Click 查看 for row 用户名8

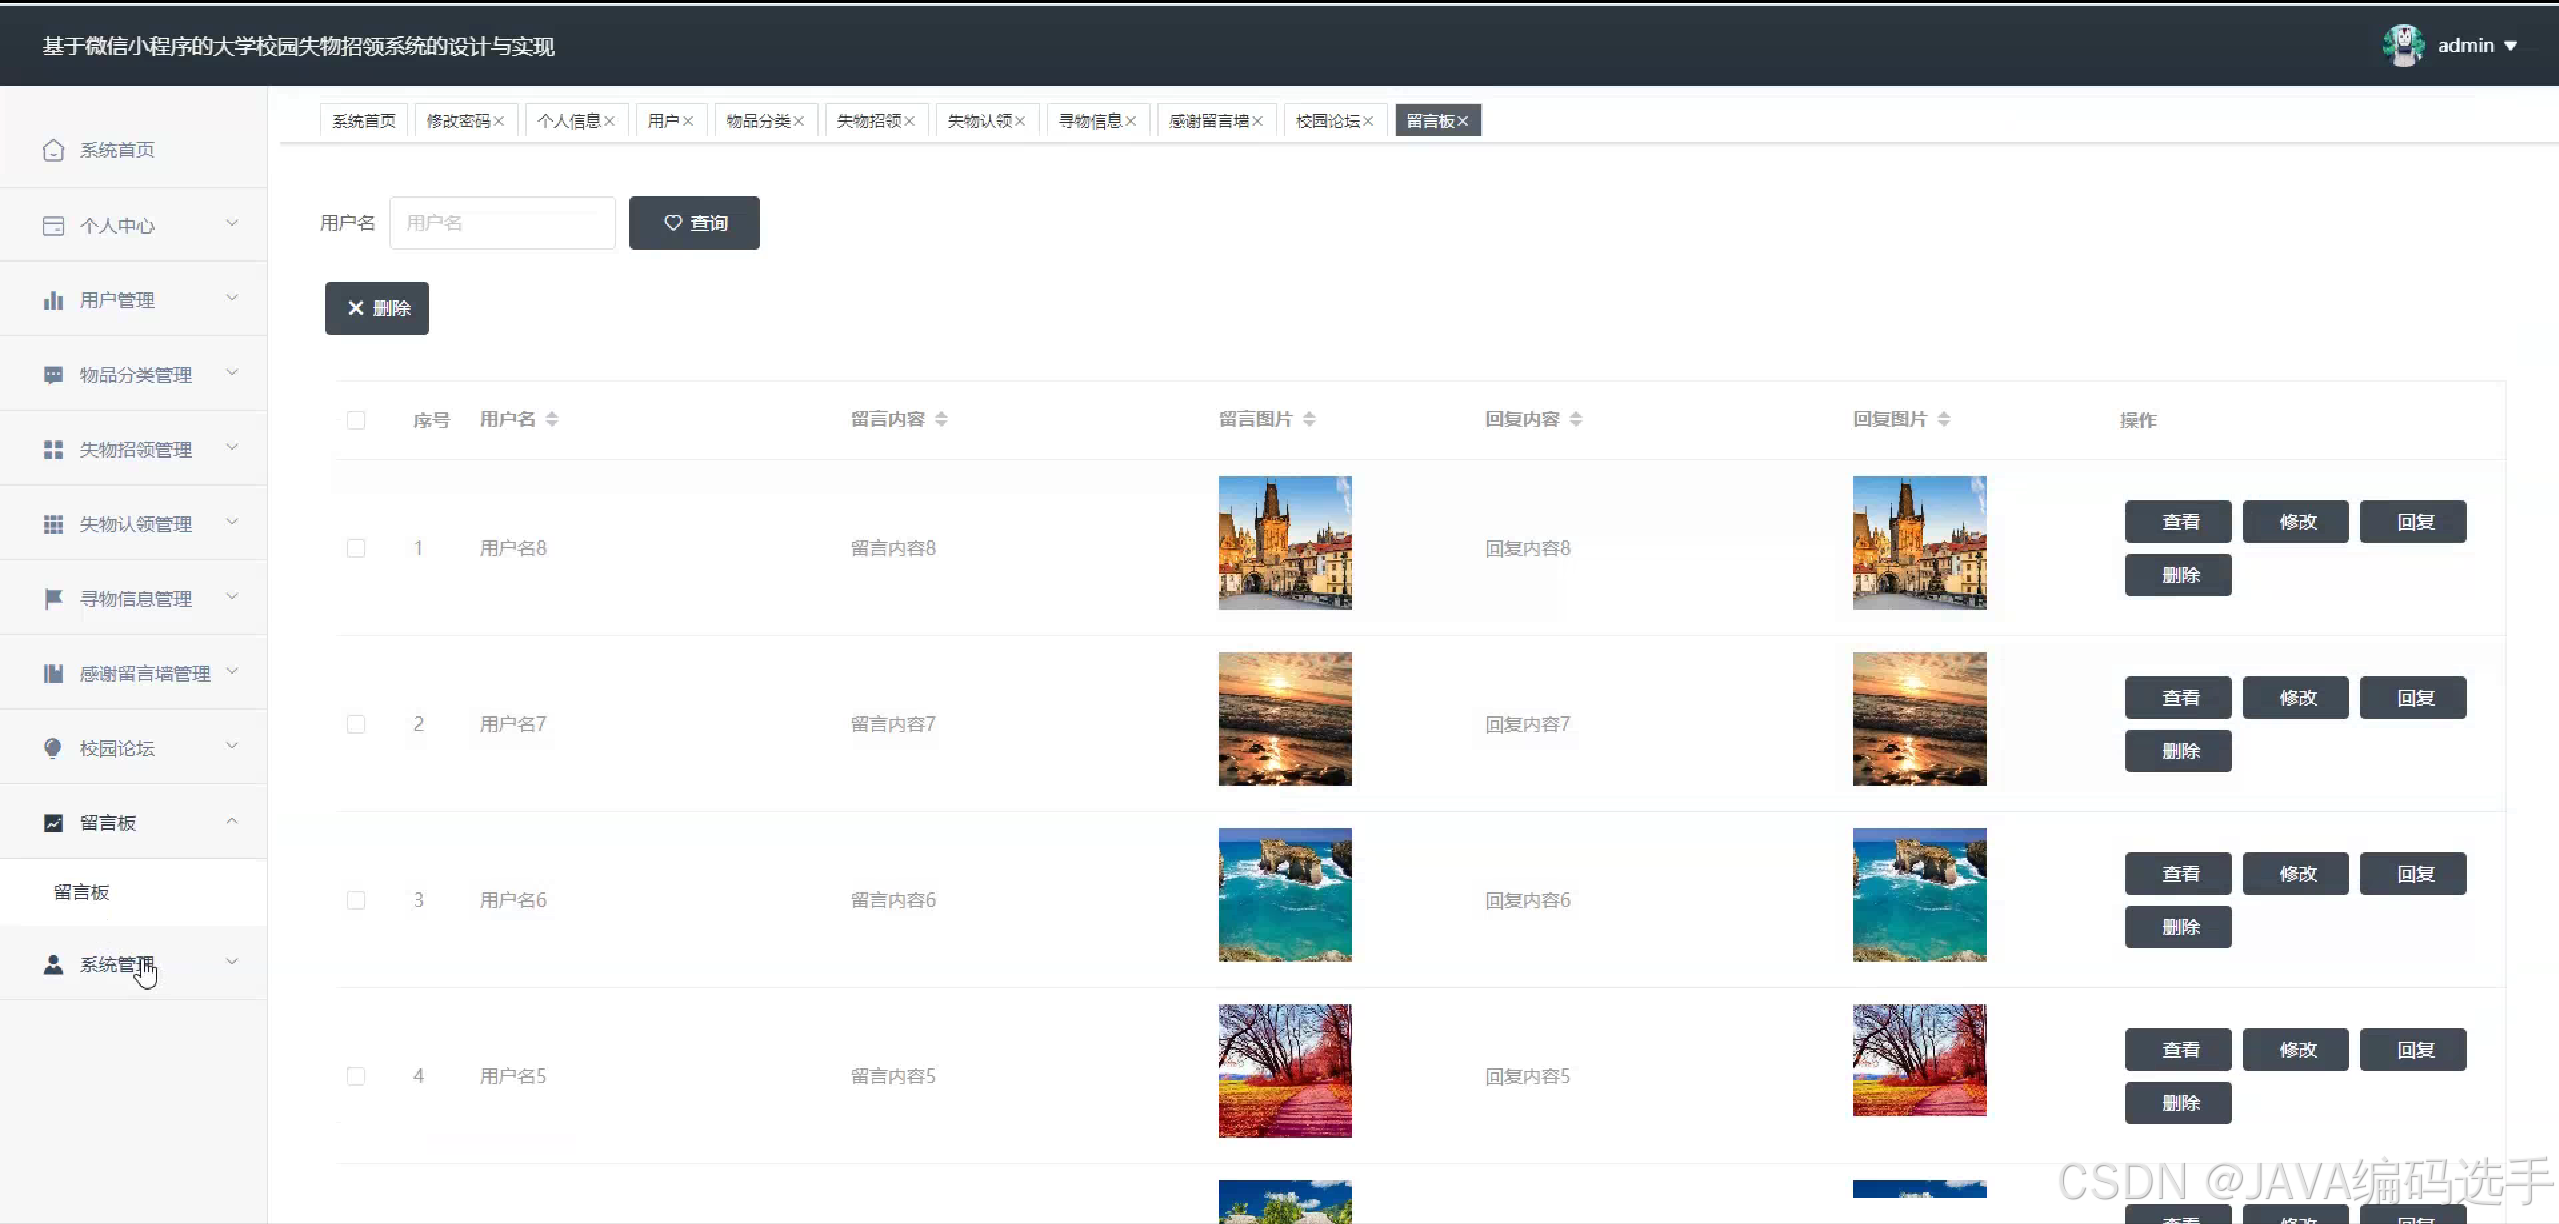coord(2178,522)
